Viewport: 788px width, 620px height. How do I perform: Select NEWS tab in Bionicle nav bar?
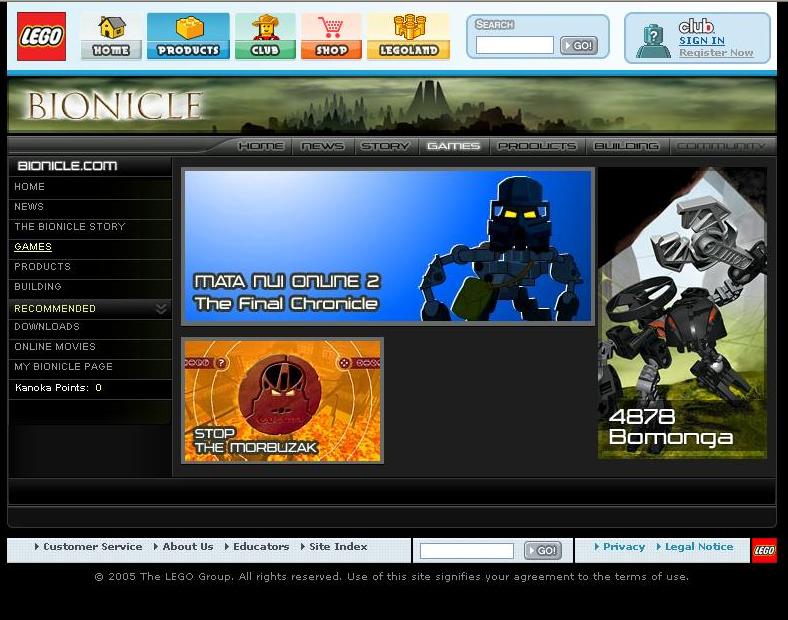coord(322,146)
